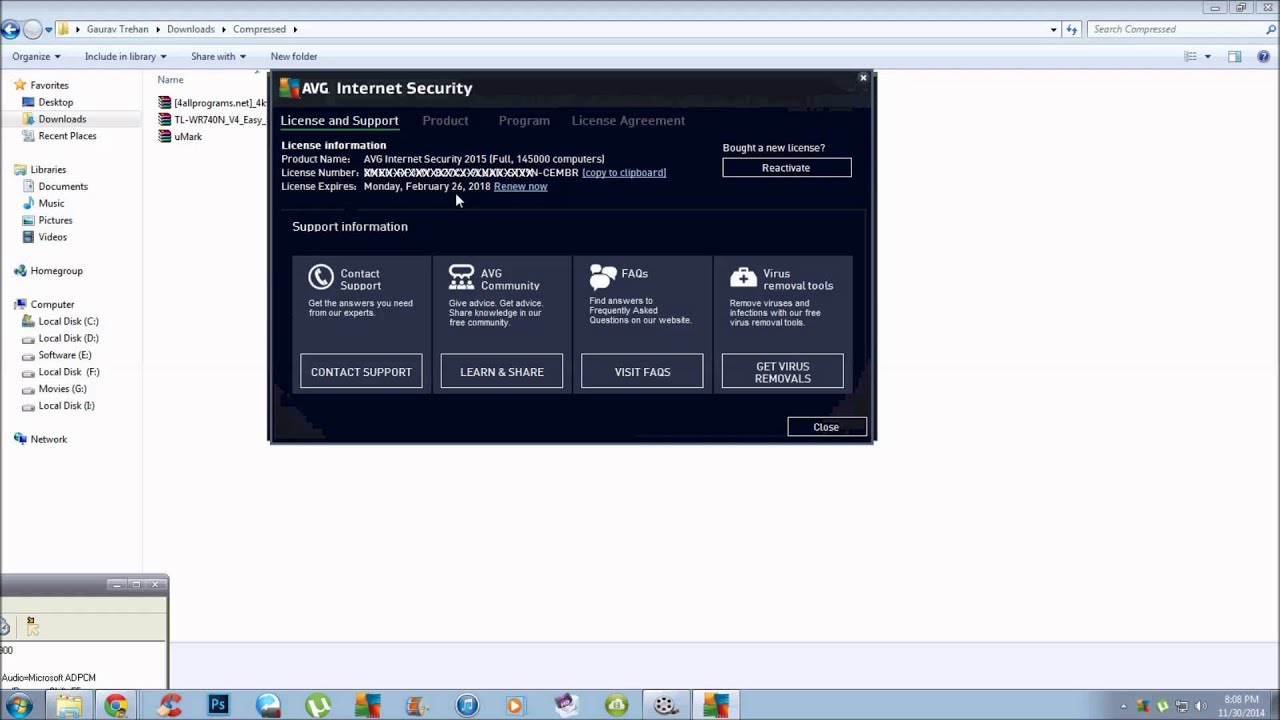Click the Virus removal tools kit icon

click(x=743, y=277)
